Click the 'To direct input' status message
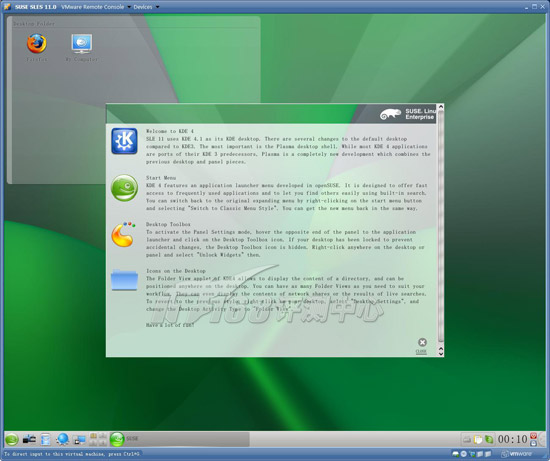 [x=72, y=454]
